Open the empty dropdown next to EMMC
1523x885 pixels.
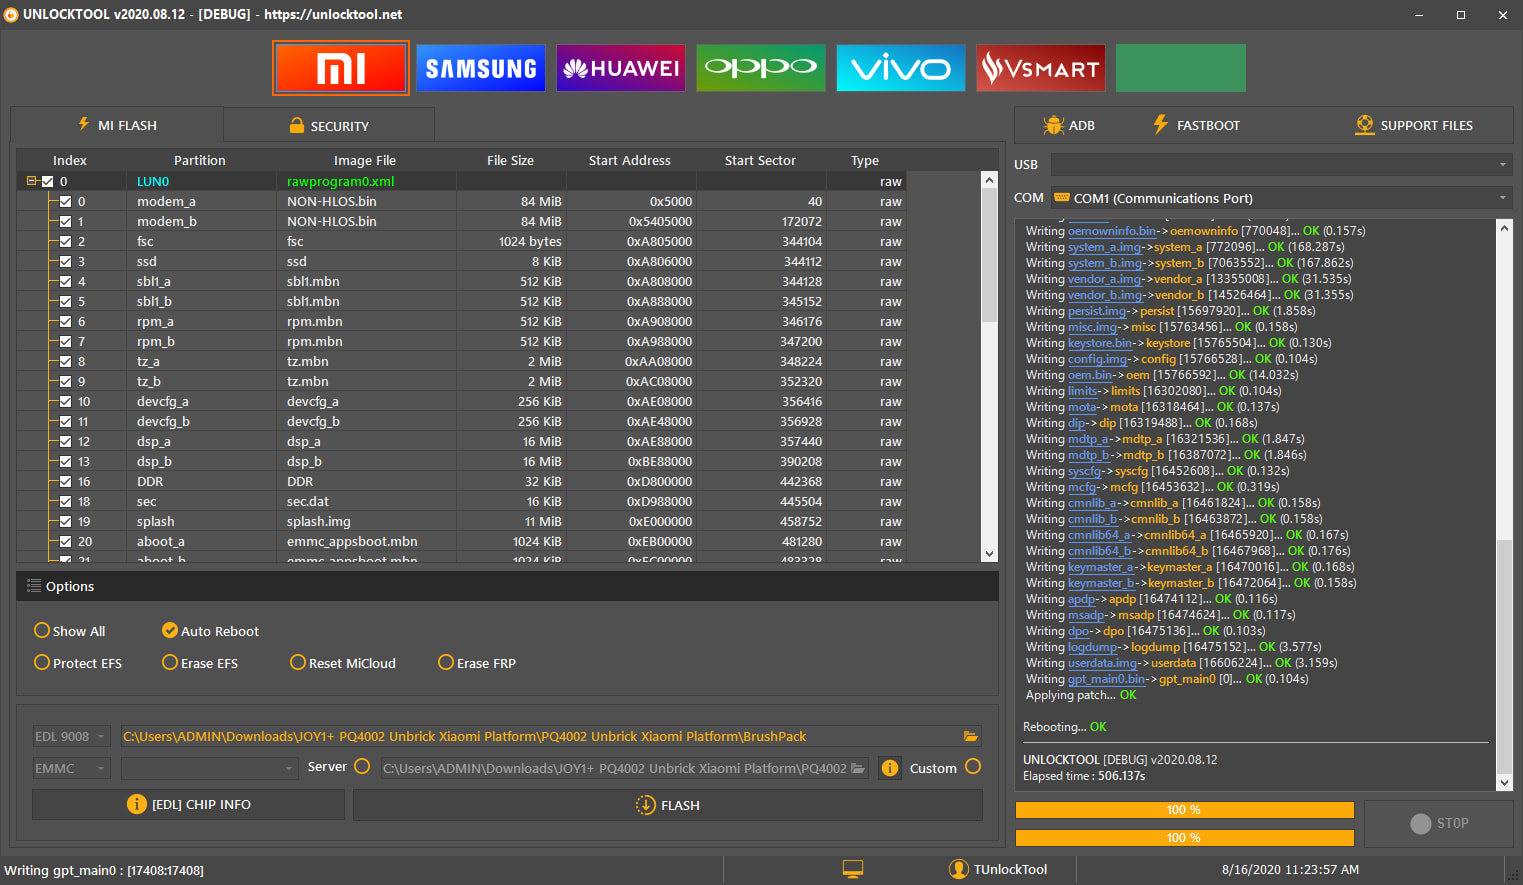tap(209, 768)
